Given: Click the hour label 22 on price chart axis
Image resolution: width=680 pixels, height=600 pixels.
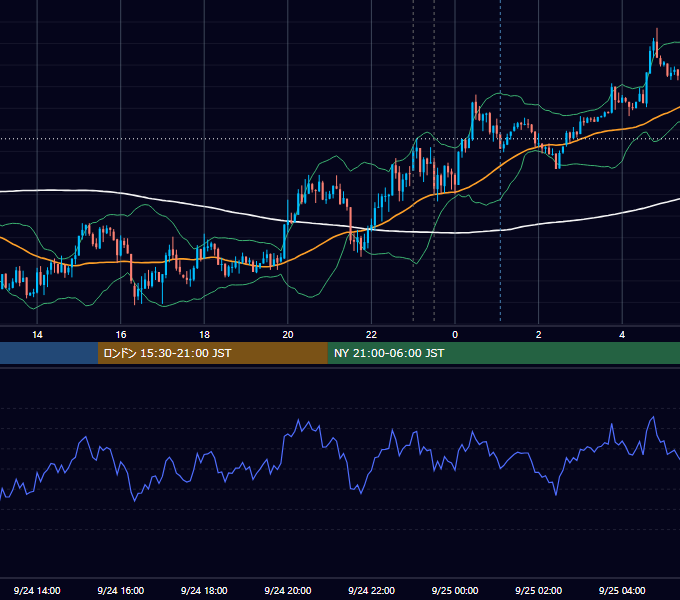Looking at the screenshot, I should click(x=371, y=335).
